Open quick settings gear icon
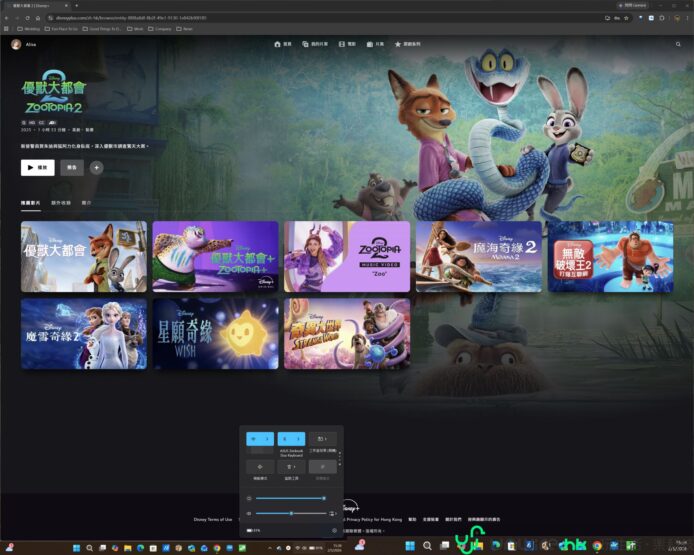 point(334,530)
